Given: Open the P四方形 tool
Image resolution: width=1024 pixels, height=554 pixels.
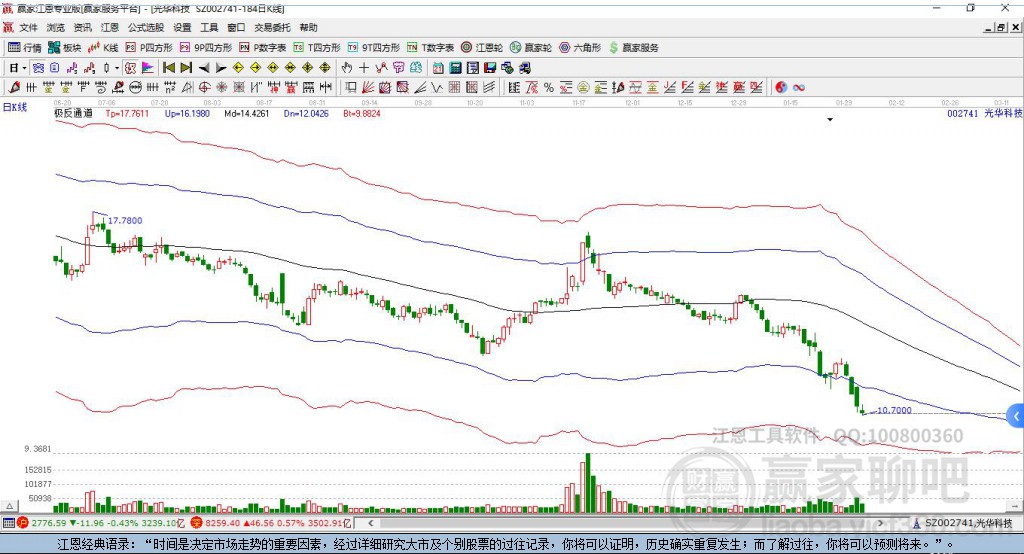Looking at the screenshot, I should pos(149,48).
